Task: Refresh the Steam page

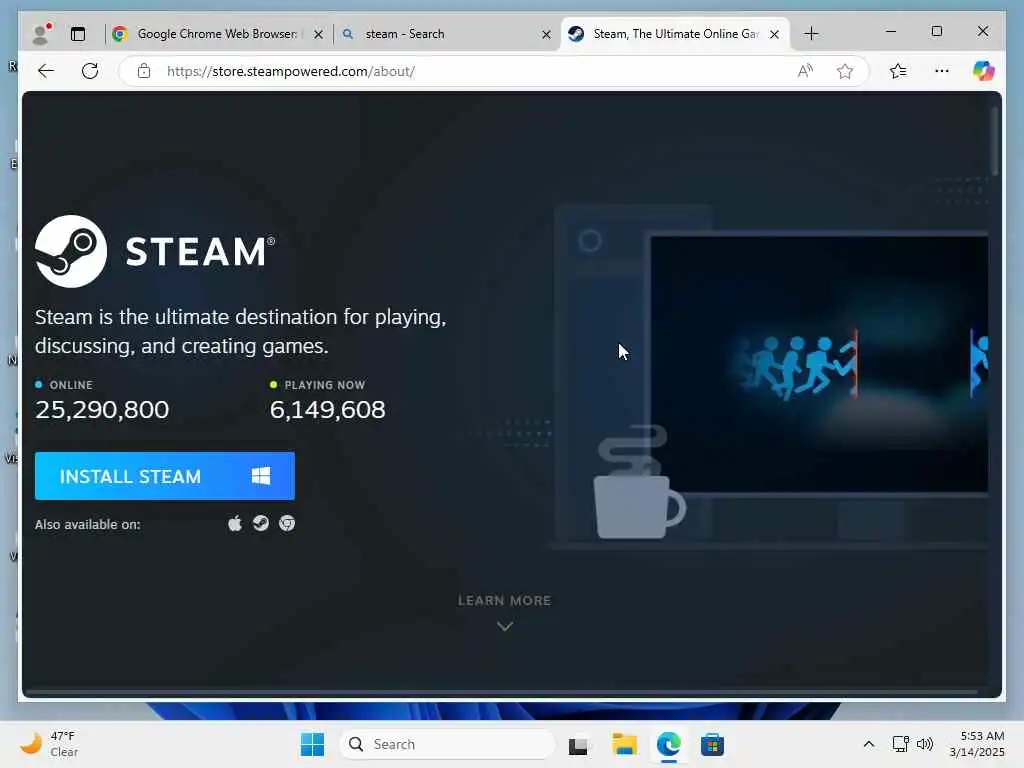Action: coord(90,71)
